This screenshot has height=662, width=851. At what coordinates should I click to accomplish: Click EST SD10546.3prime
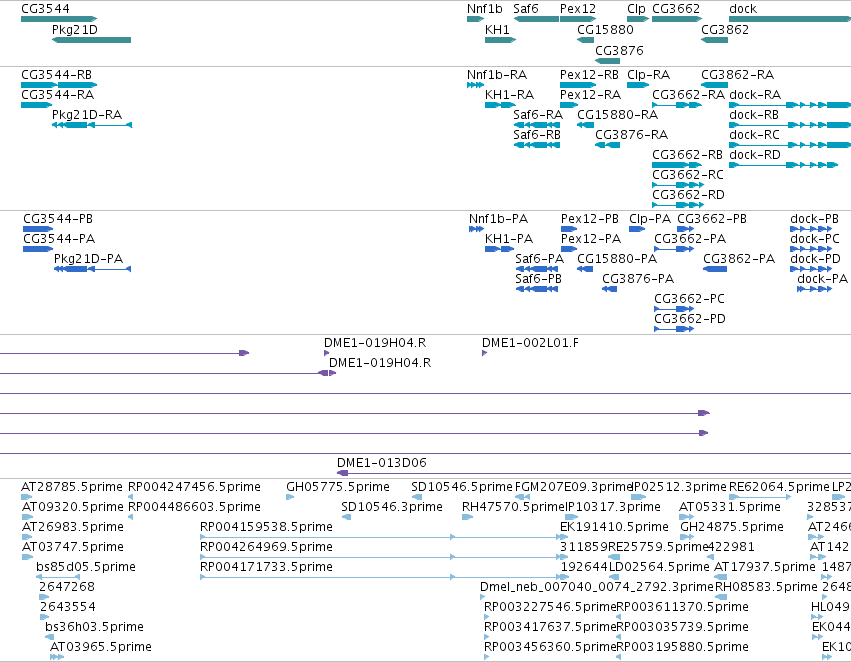[346, 517]
